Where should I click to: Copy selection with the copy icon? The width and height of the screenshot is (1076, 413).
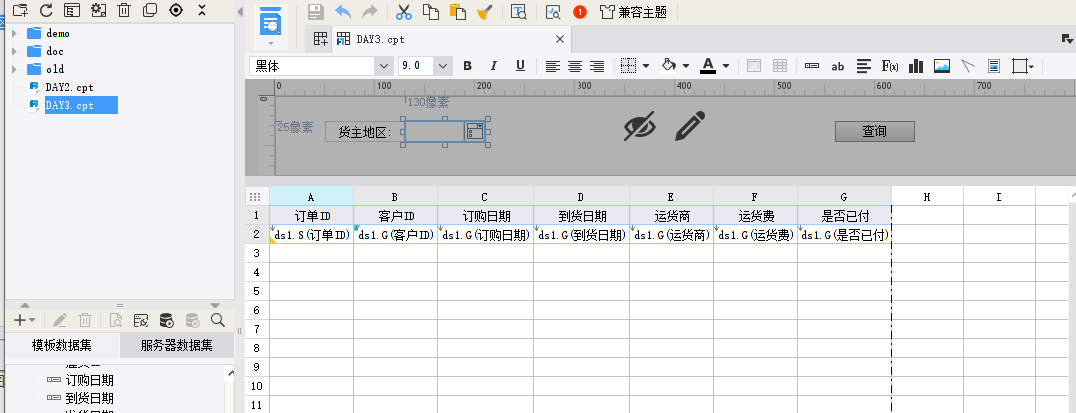[430, 12]
